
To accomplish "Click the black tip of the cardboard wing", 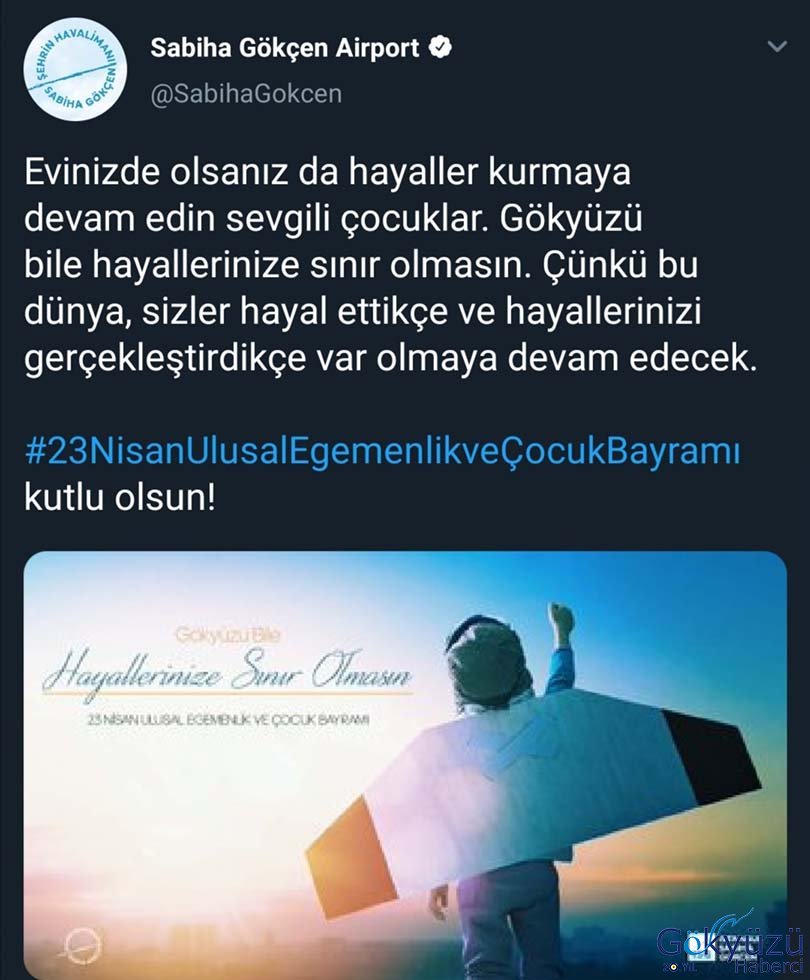I will [714, 755].
